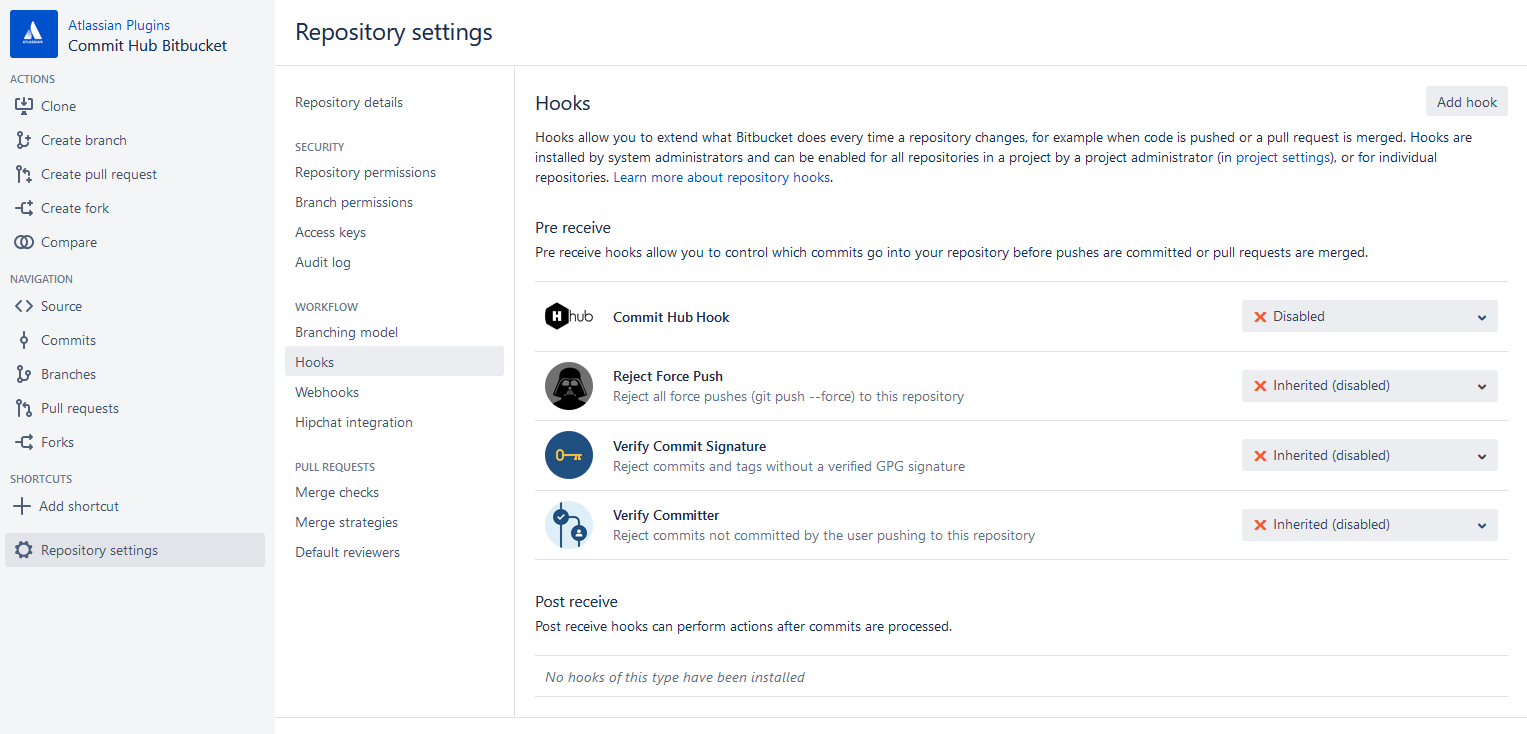This screenshot has height=734, width=1527.
Task: Open Source via its code icon
Action: pyautogui.click(x=24, y=306)
